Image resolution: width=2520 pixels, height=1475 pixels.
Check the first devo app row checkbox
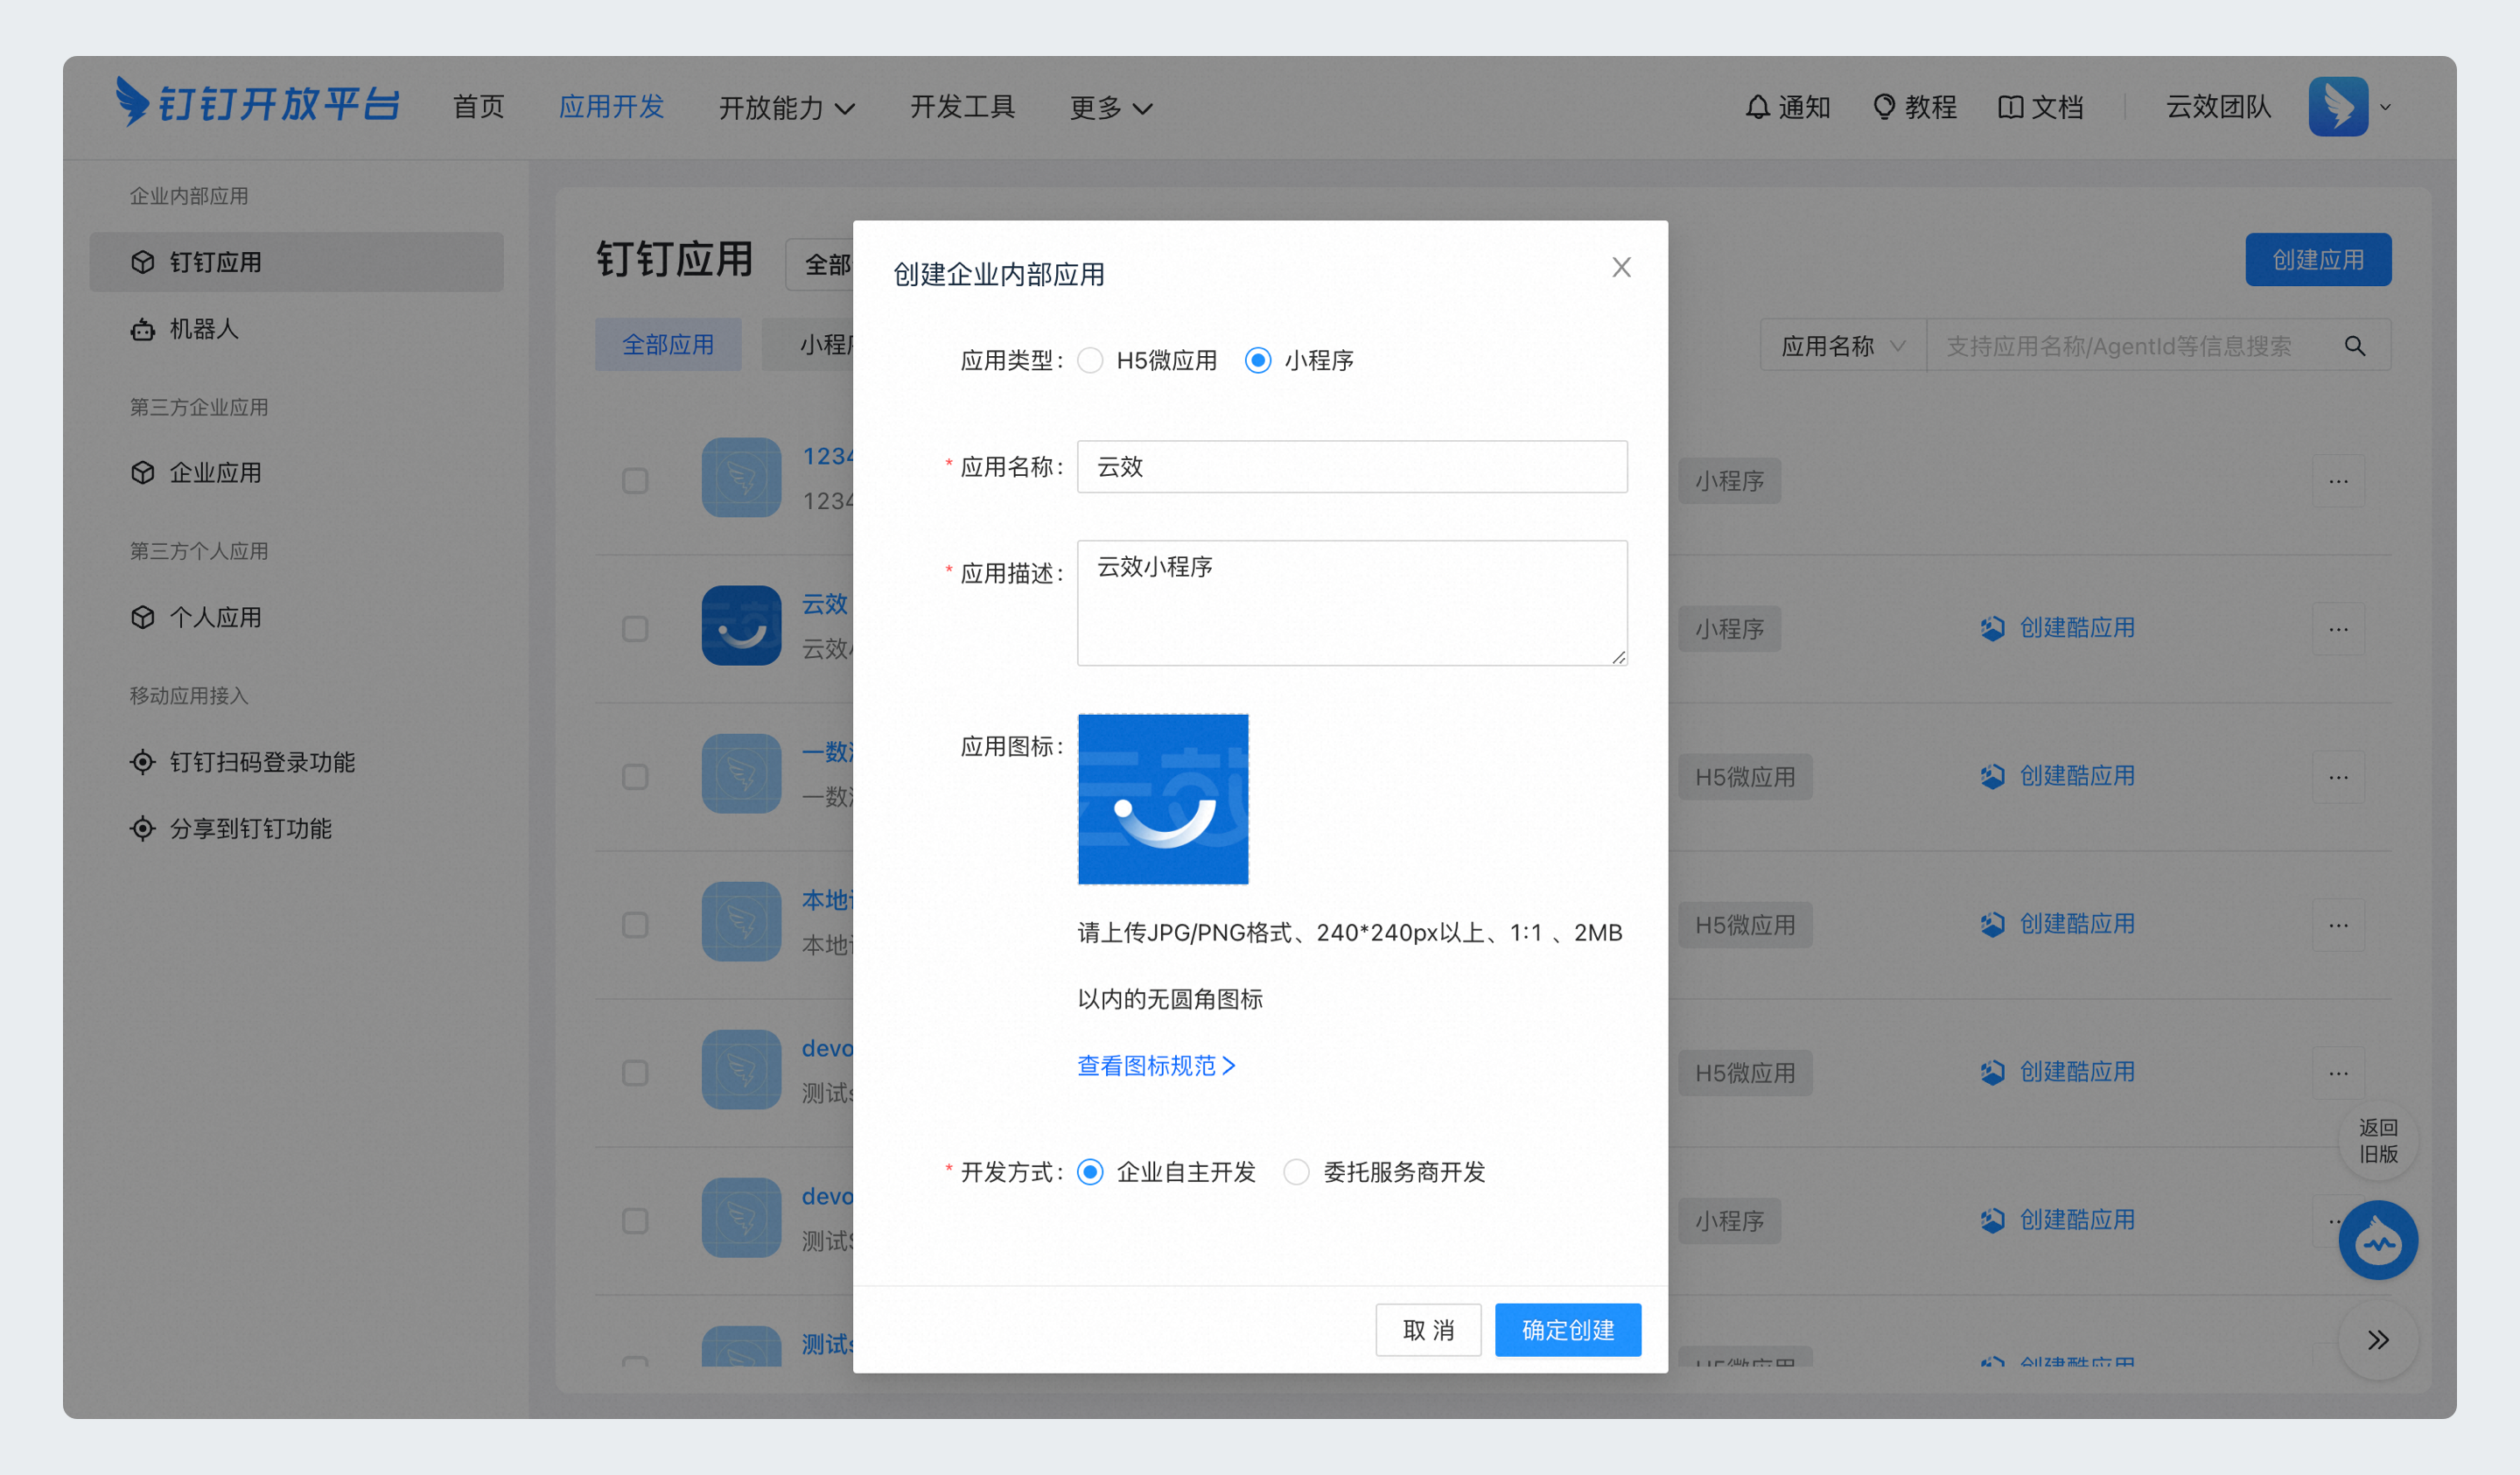click(635, 1073)
